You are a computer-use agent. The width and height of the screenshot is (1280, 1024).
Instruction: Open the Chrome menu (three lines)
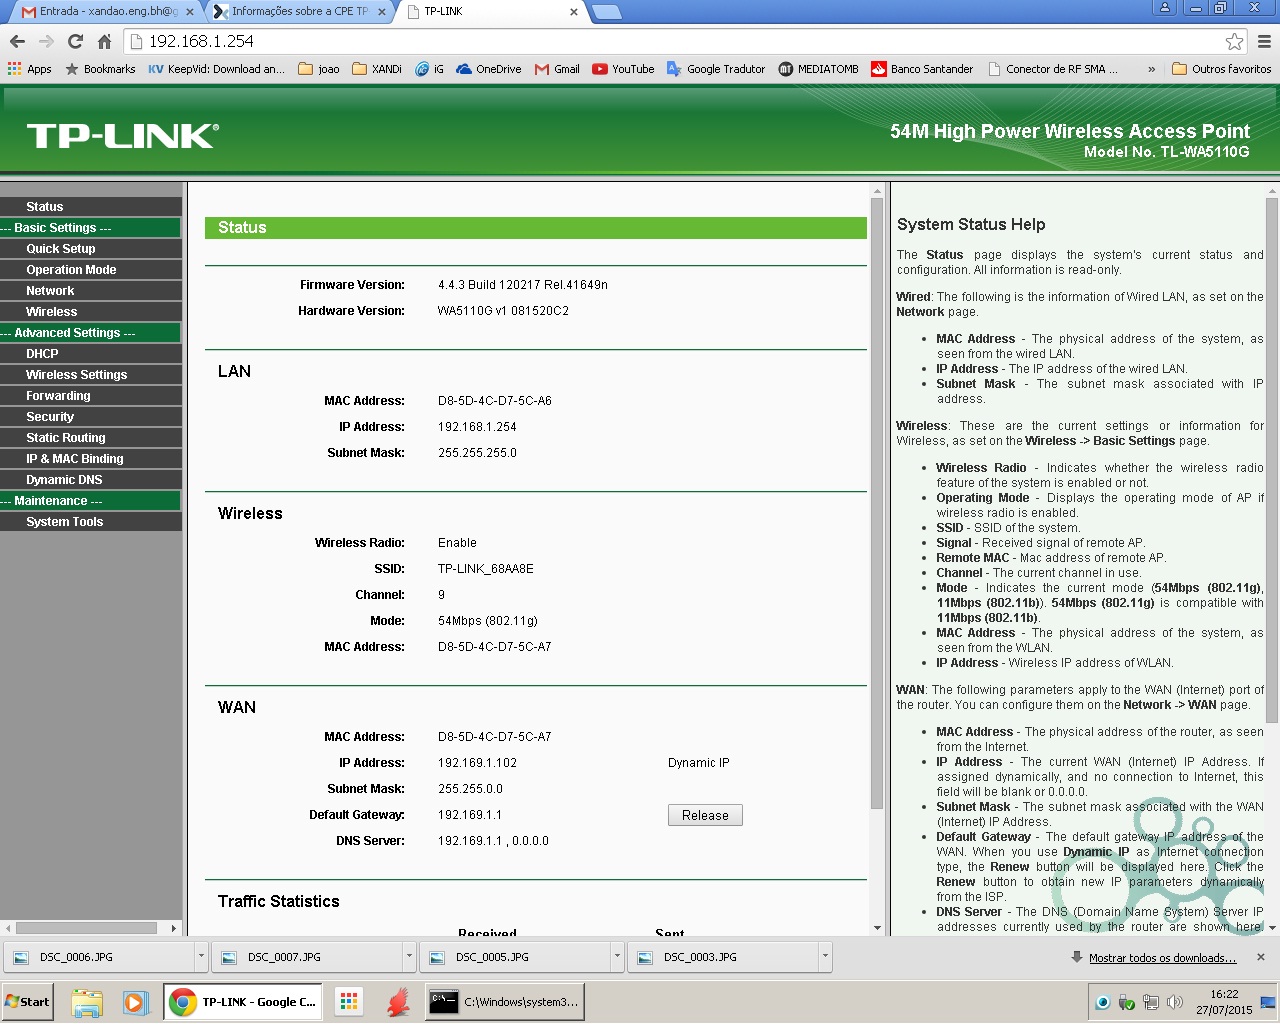point(1264,41)
